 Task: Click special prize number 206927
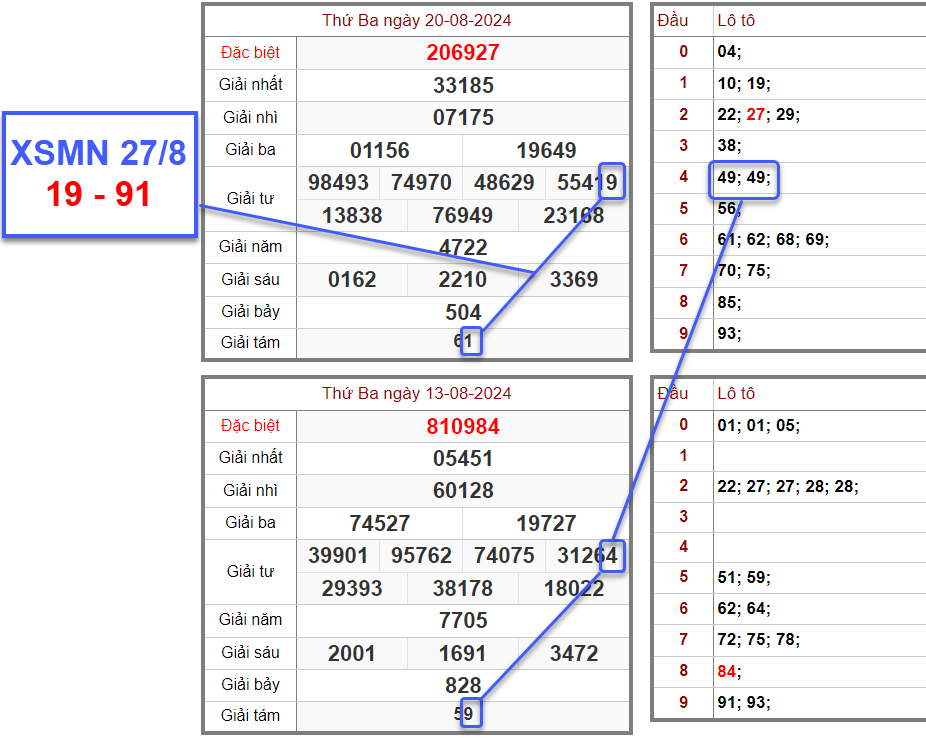pos(462,53)
